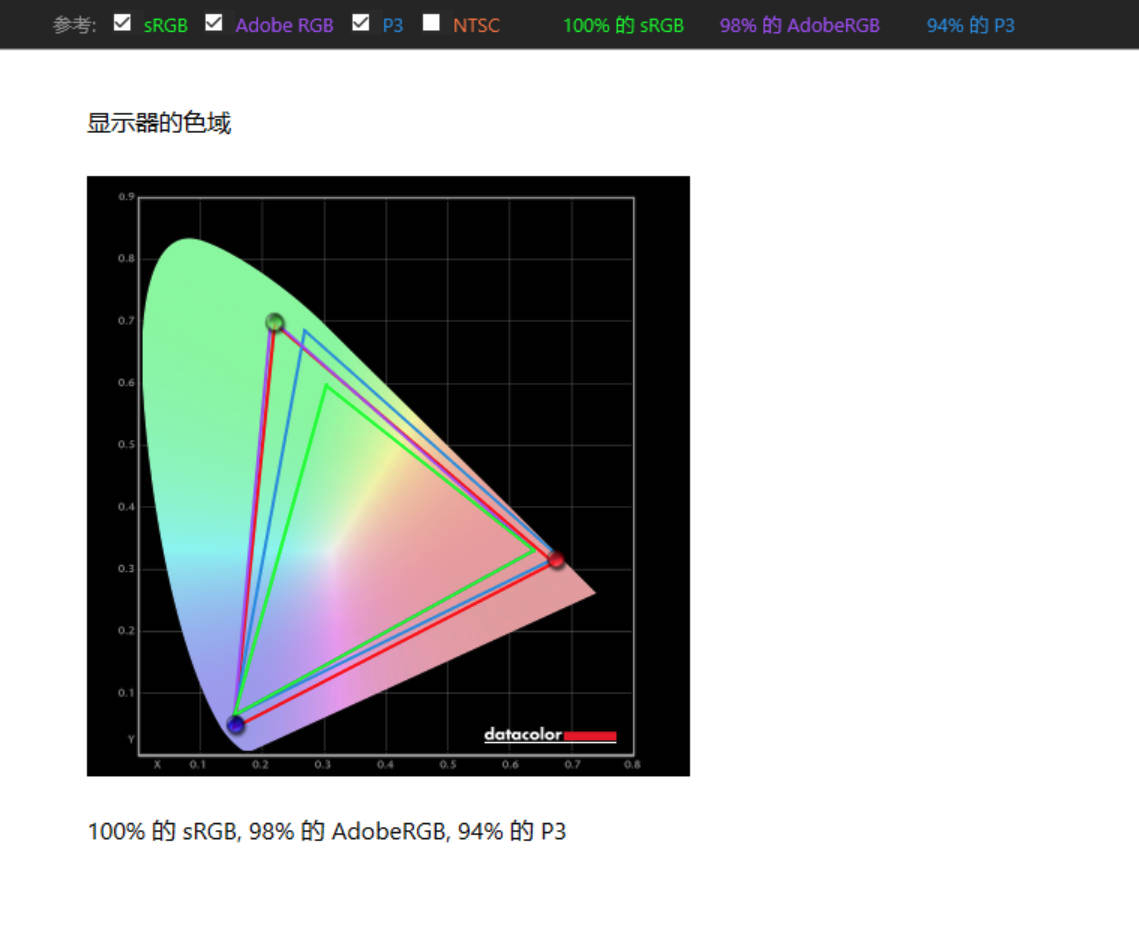Click the "显示器的色域" heading
1139x925 pixels.
point(159,123)
